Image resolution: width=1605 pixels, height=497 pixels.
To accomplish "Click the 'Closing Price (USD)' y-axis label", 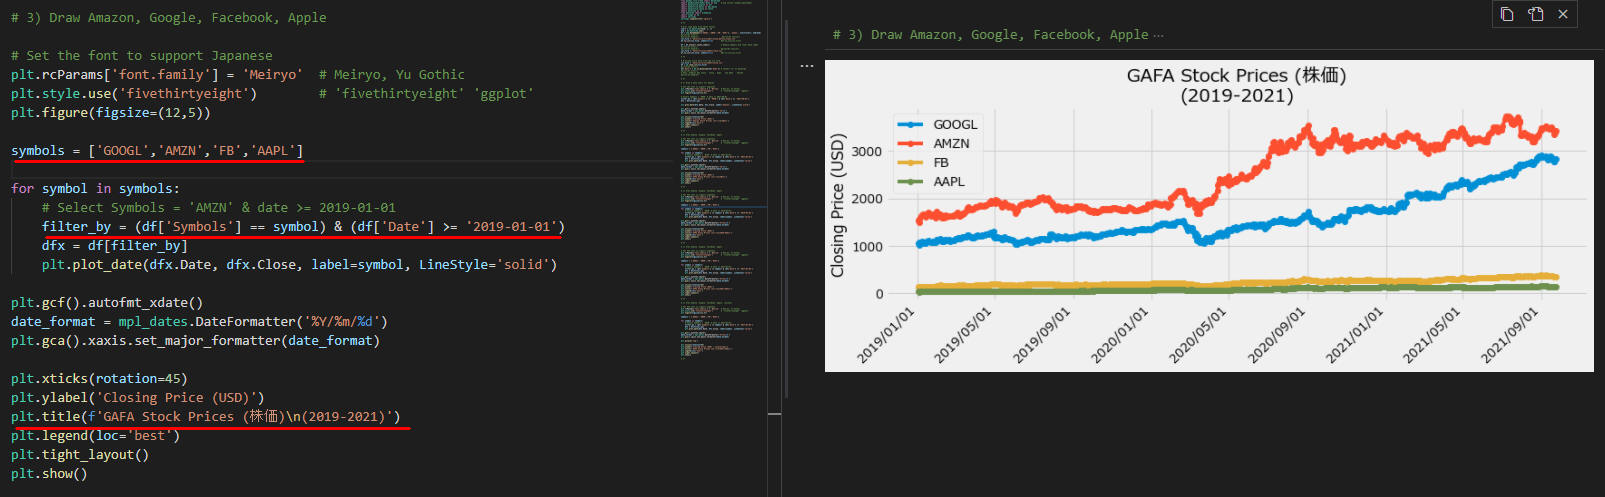I will pyautogui.click(x=838, y=205).
